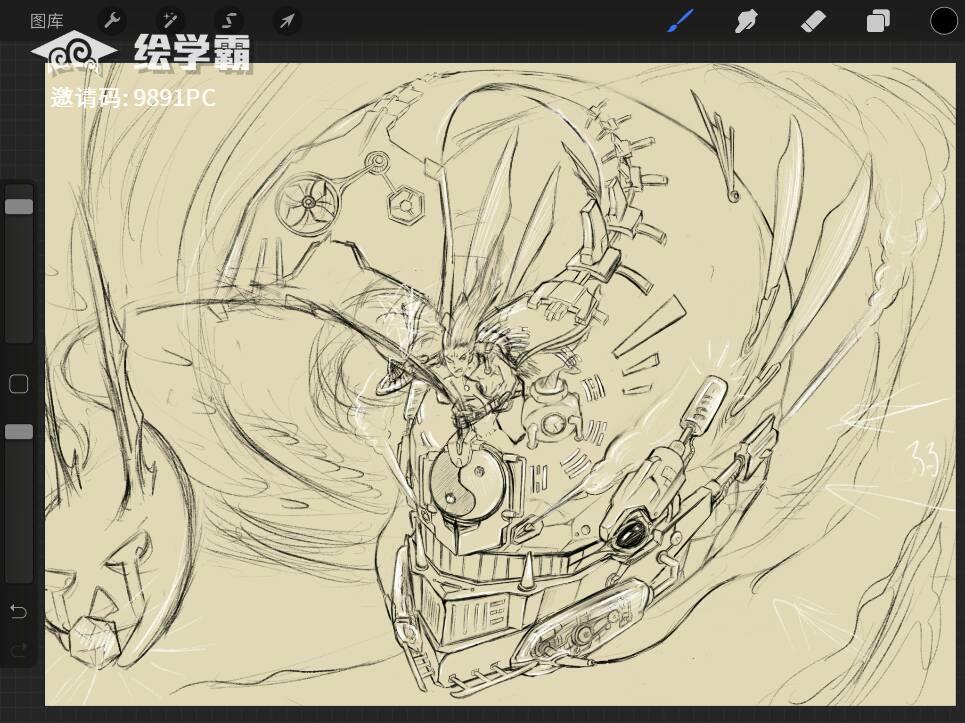Activate the Selection tool
This screenshot has height=723, width=965.
(x=229, y=21)
